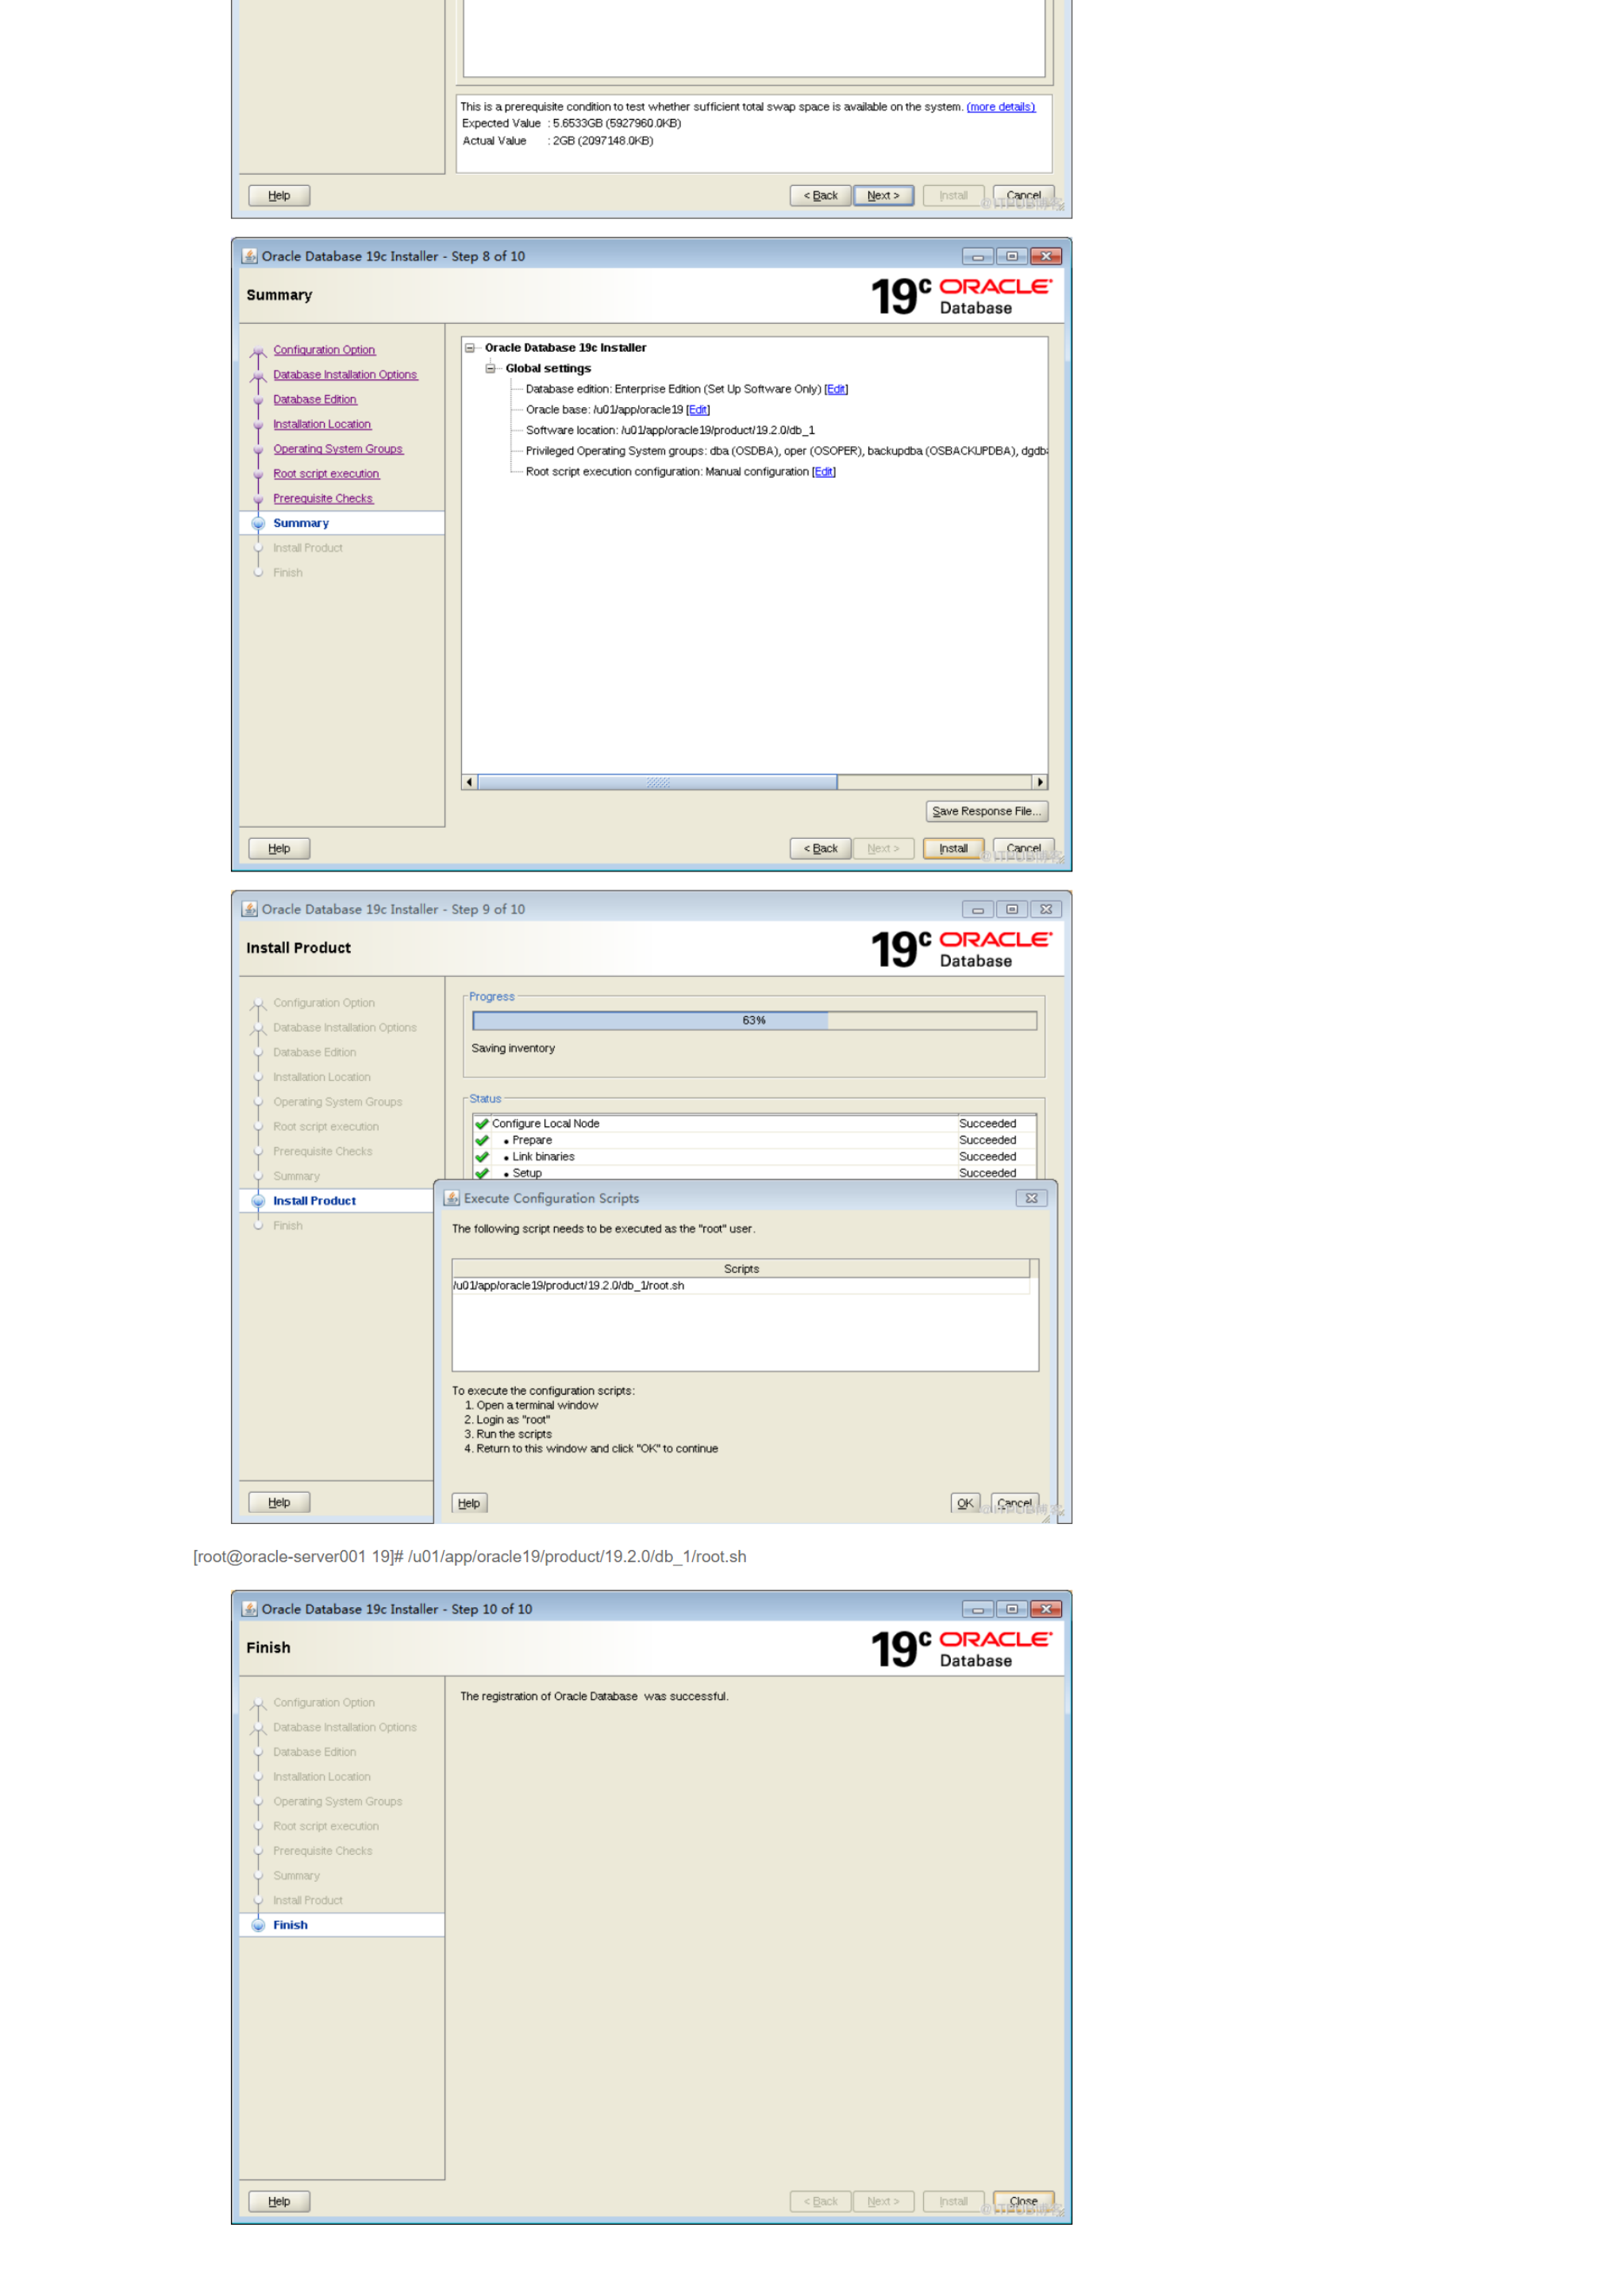This screenshot has width=1624, height=2289.
Task: Go to Database Edition step in Summary window
Action: click(315, 399)
